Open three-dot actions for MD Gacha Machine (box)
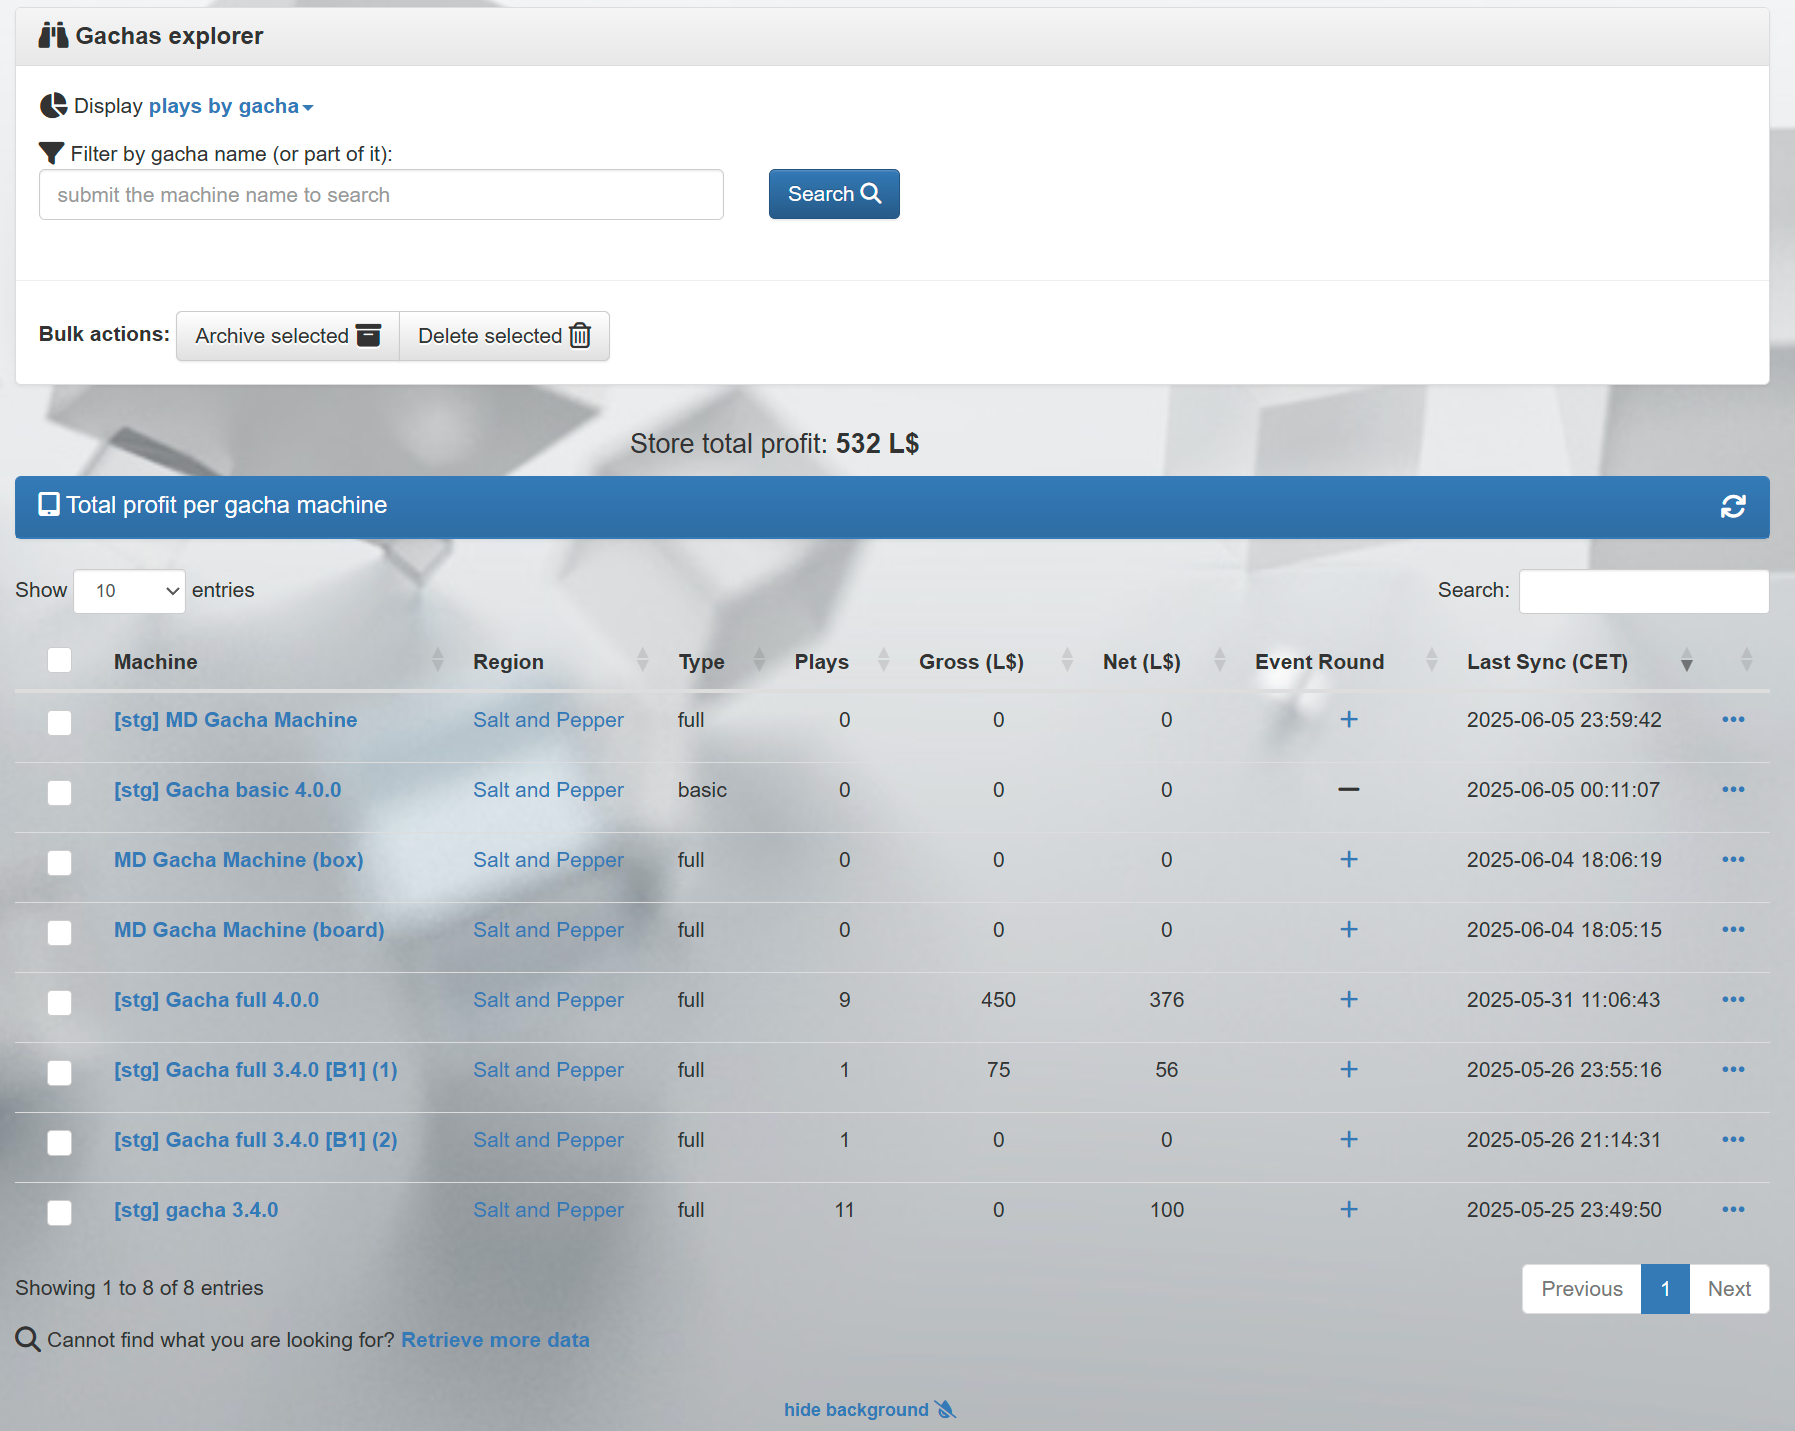Screen dimensions: 1795x1431 point(1733,860)
